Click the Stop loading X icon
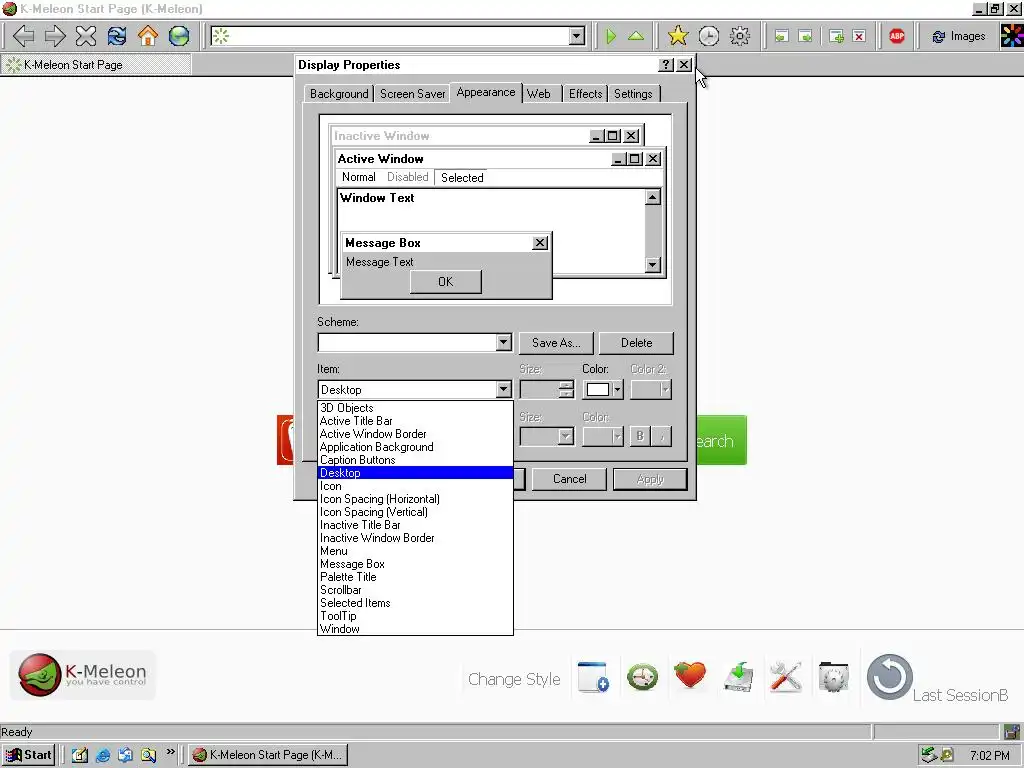1024x768 pixels. click(x=86, y=36)
